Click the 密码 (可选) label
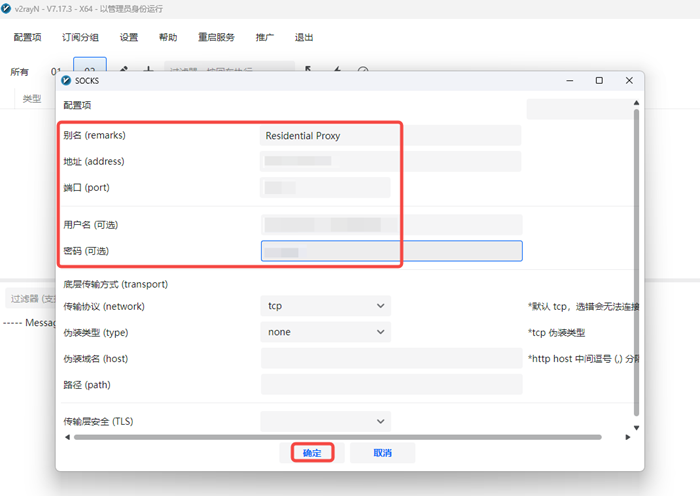Viewport: 700px width, 496px height. coord(86,251)
